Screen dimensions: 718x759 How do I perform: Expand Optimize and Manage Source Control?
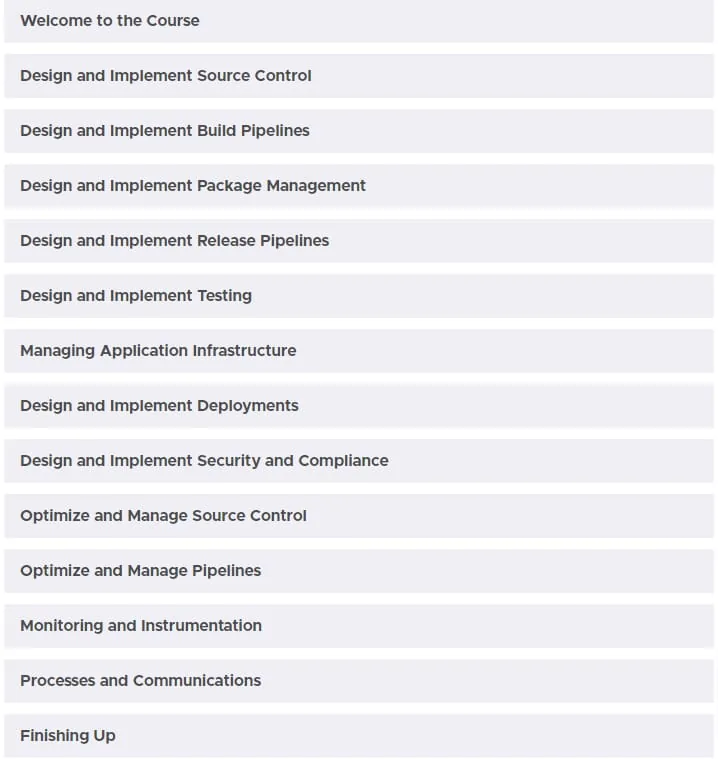[359, 516]
